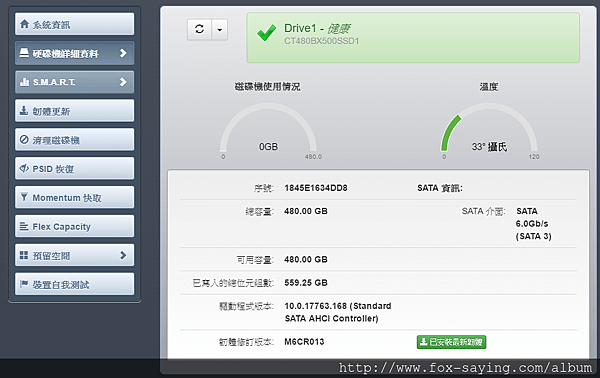Viewport: 600px width, 378px height.
Task: Click the flag icon for 裝置自我測試
Action: (x=24, y=284)
